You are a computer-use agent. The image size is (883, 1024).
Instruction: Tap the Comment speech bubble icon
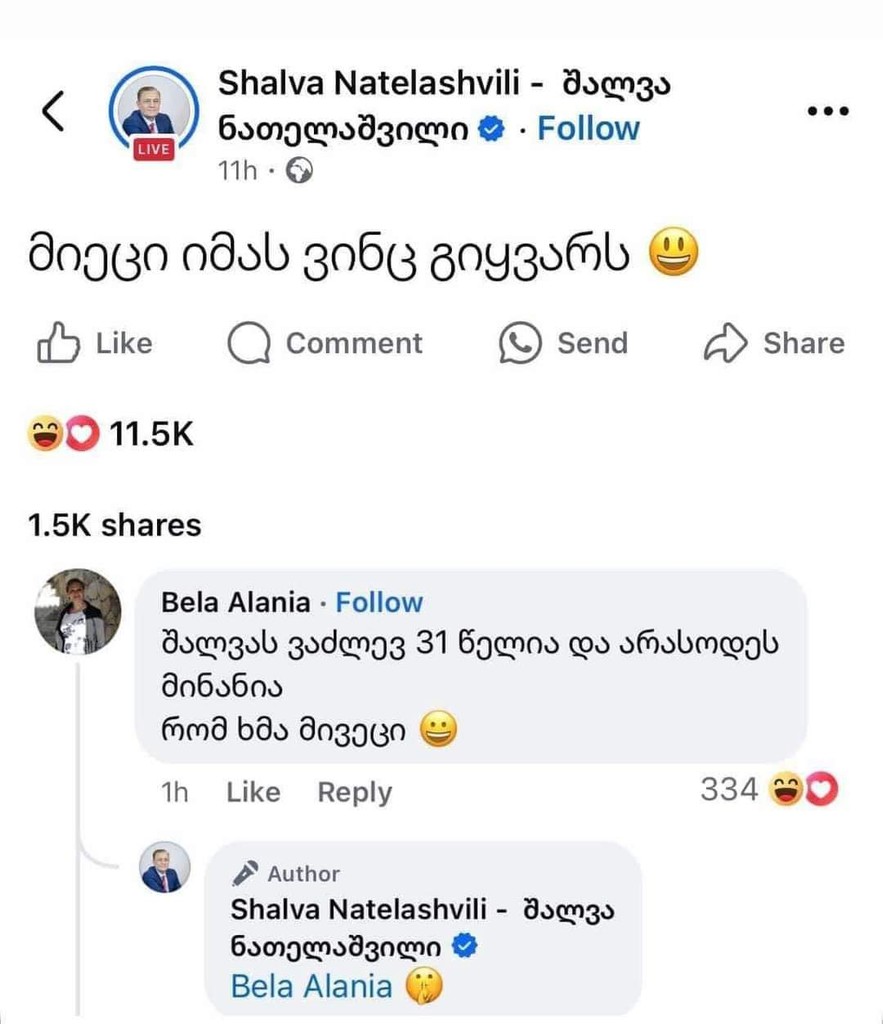249,343
